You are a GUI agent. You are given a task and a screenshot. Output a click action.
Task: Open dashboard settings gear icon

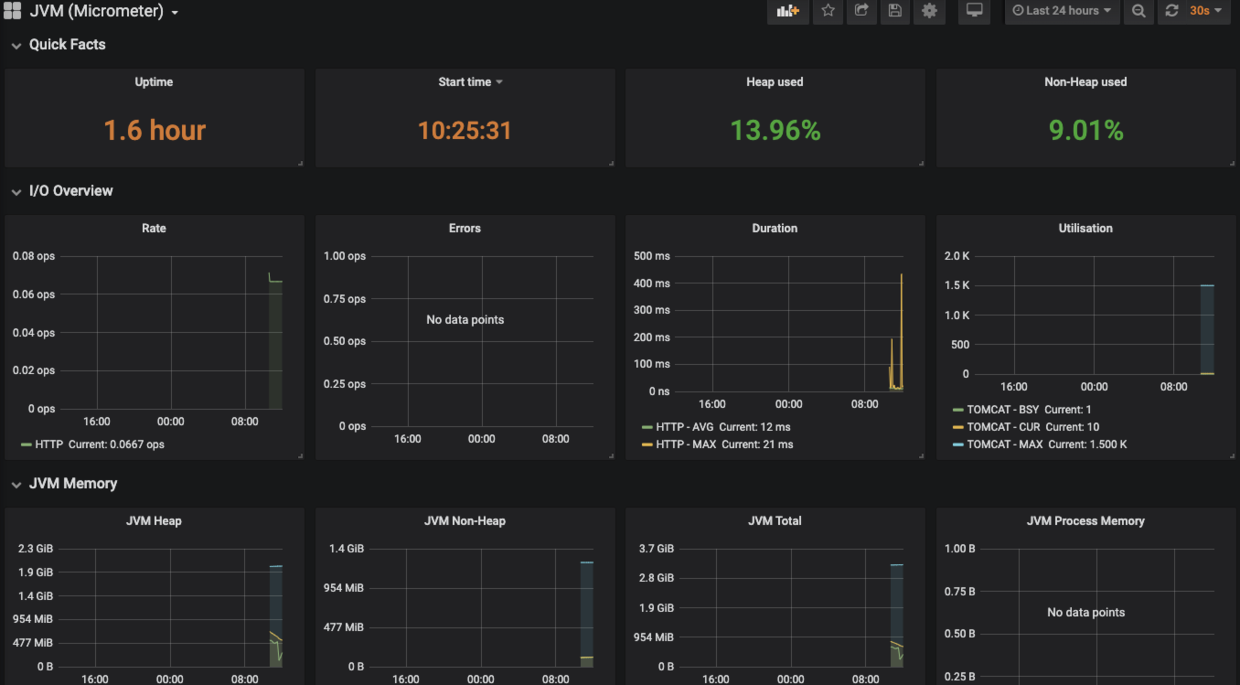(x=929, y=11)
